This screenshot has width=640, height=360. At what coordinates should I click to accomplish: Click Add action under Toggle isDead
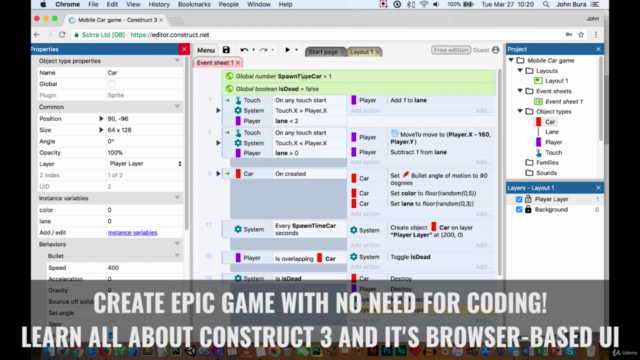(x=365, y=267)
